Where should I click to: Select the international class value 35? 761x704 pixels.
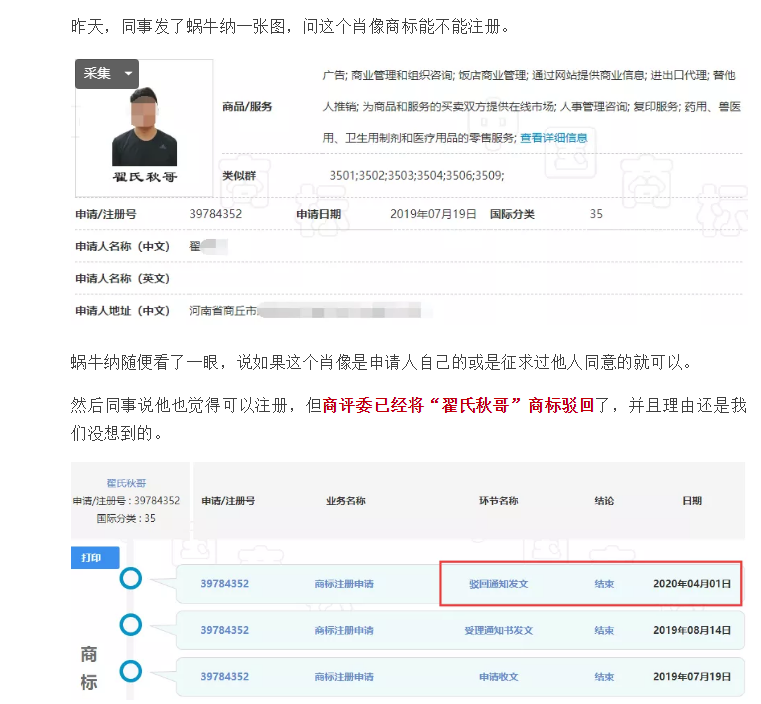click(x=596, y=214)
